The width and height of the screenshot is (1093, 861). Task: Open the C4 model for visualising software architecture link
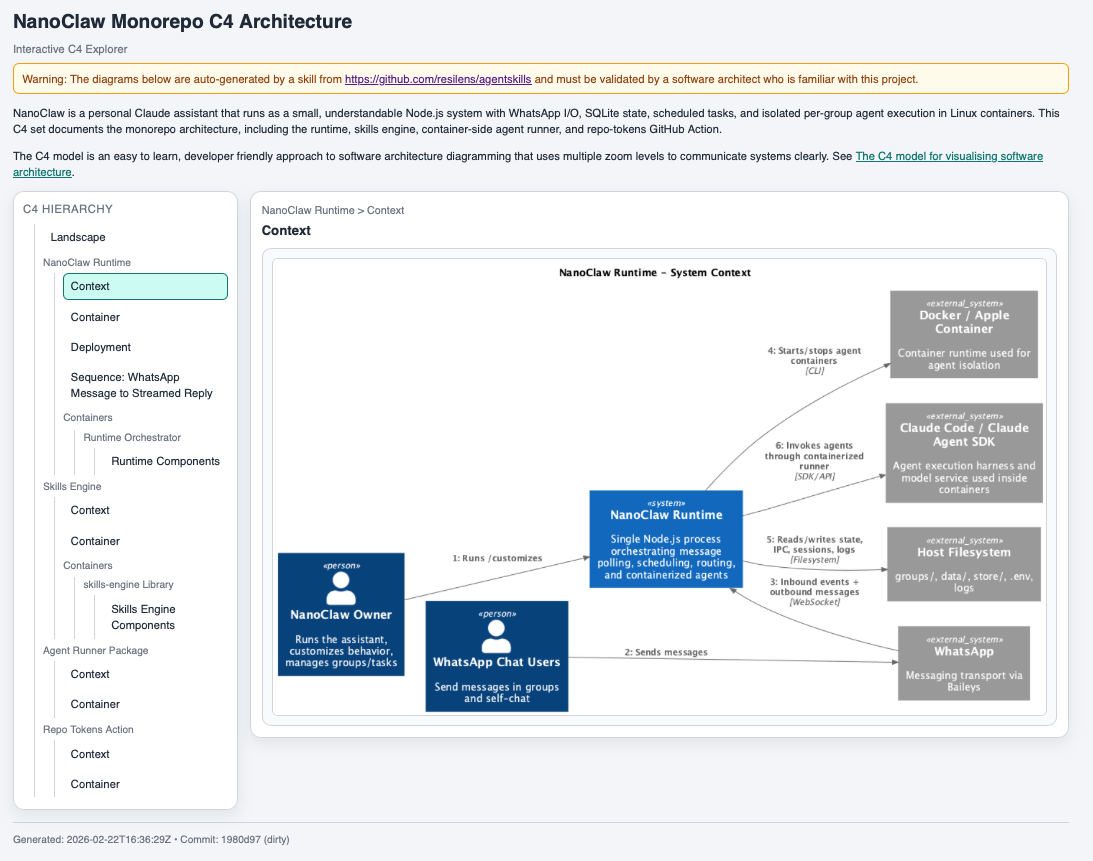pos(949,156)
